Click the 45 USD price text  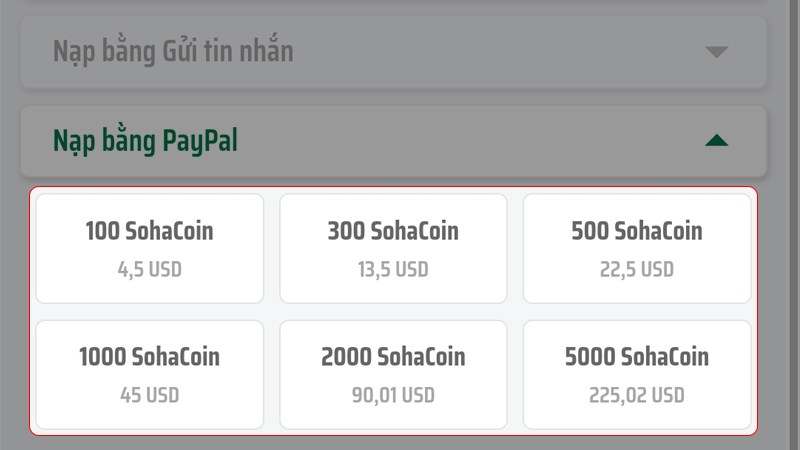pos(149,395)
